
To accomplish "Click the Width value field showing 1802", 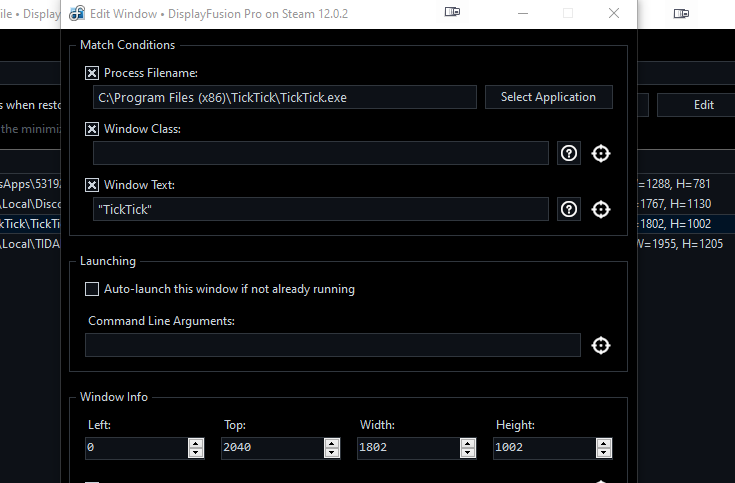I will pos(409,448).
